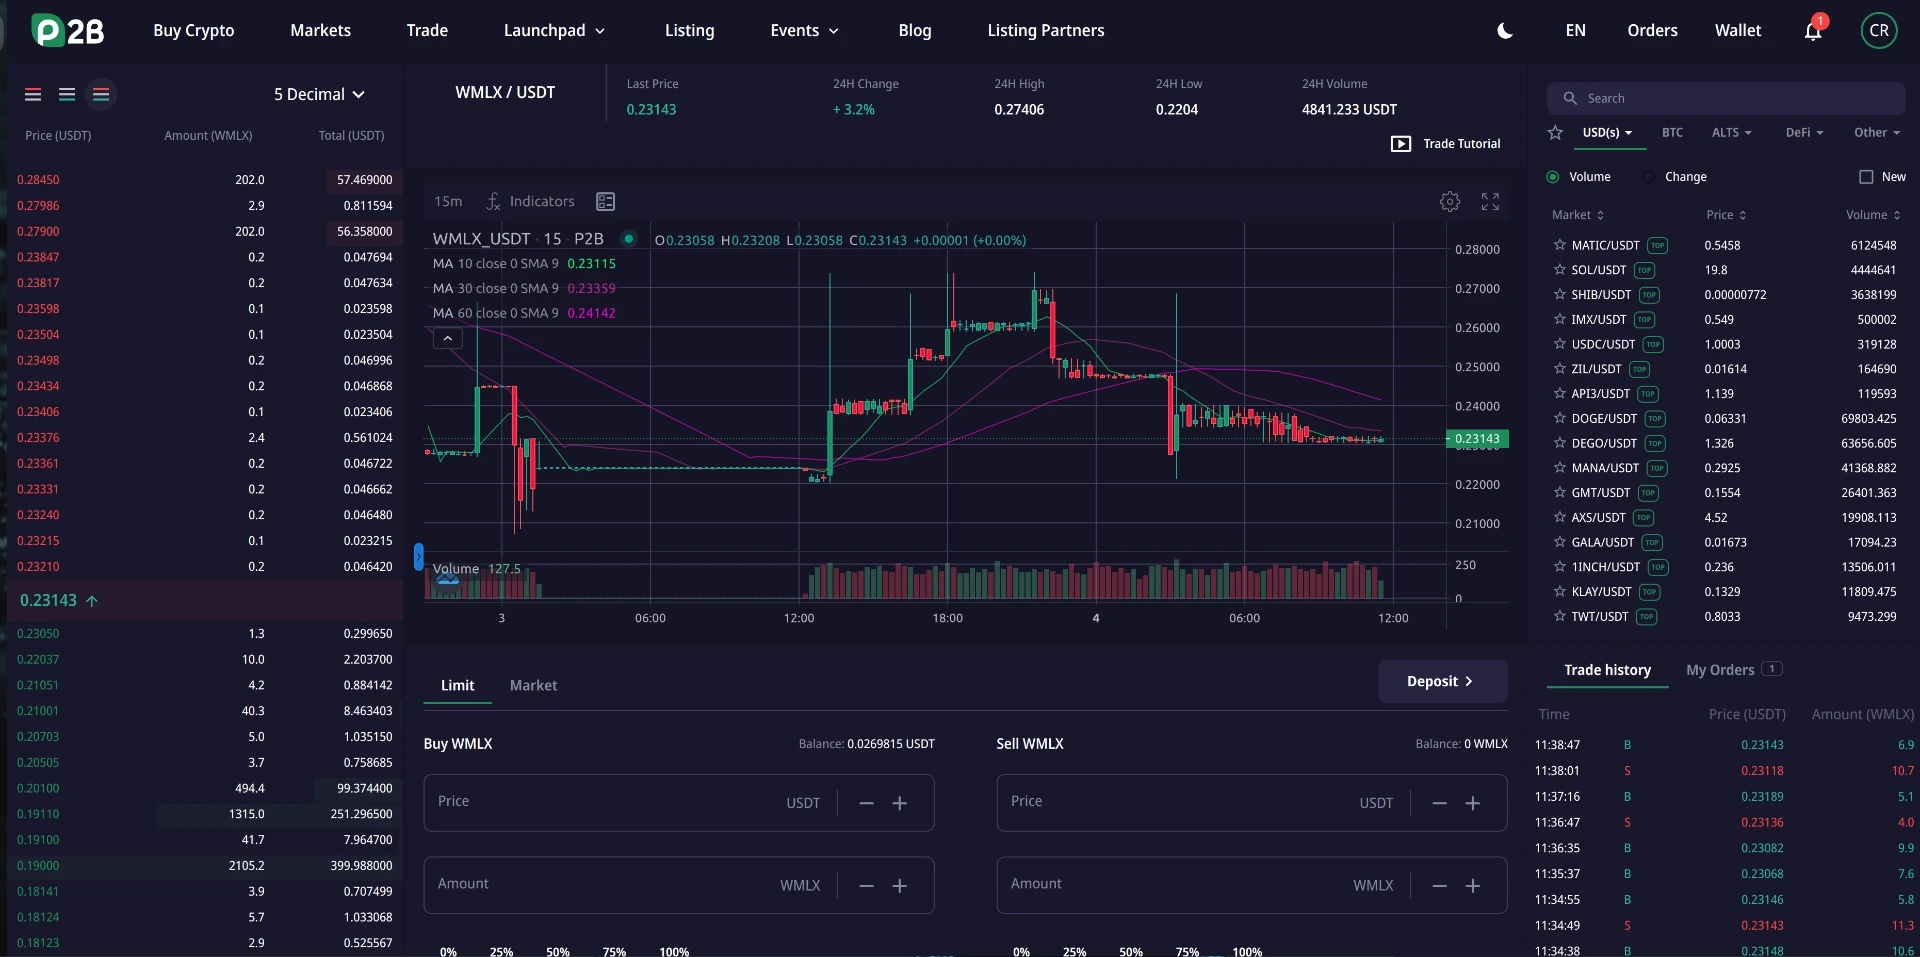Show favorites star filter in markets
Screen dimensions: 1920x957
pos(1555,132)
